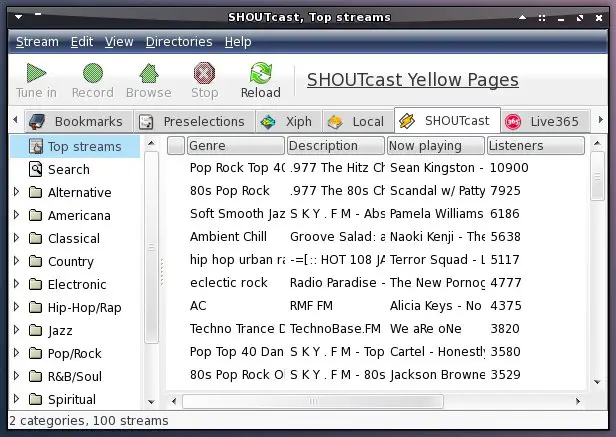Click the green Record icon
Screen dimensions: 616x437
93,73
